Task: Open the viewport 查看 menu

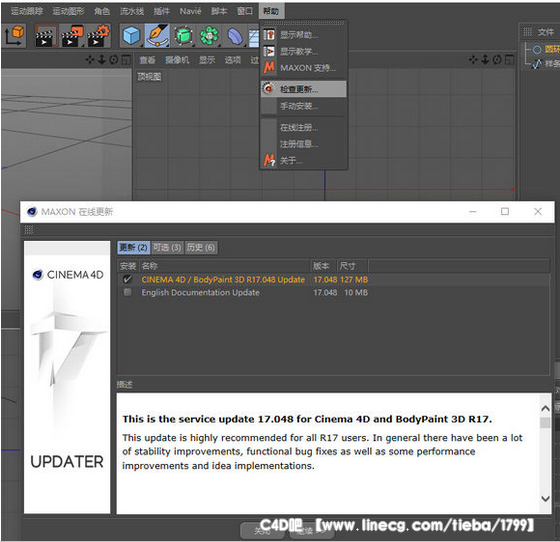Action: [147, 60]
